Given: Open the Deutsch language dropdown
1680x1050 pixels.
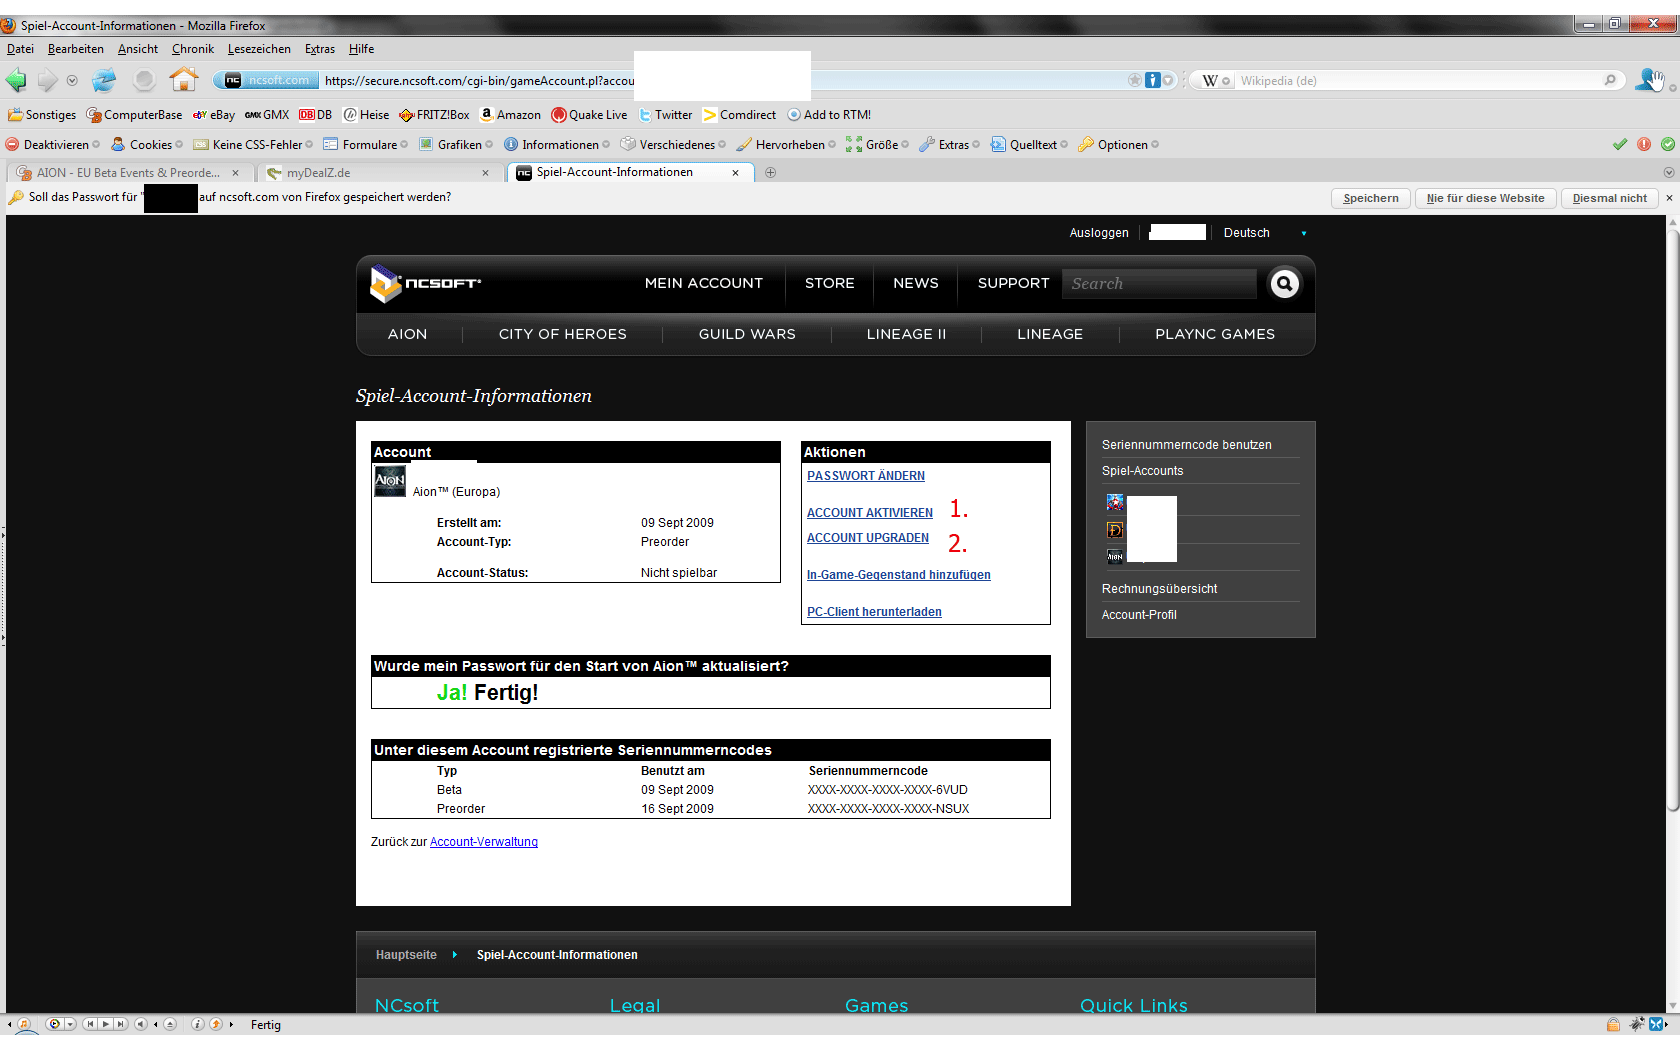Looking at the screenshot, I should [x=1264, y=233].
